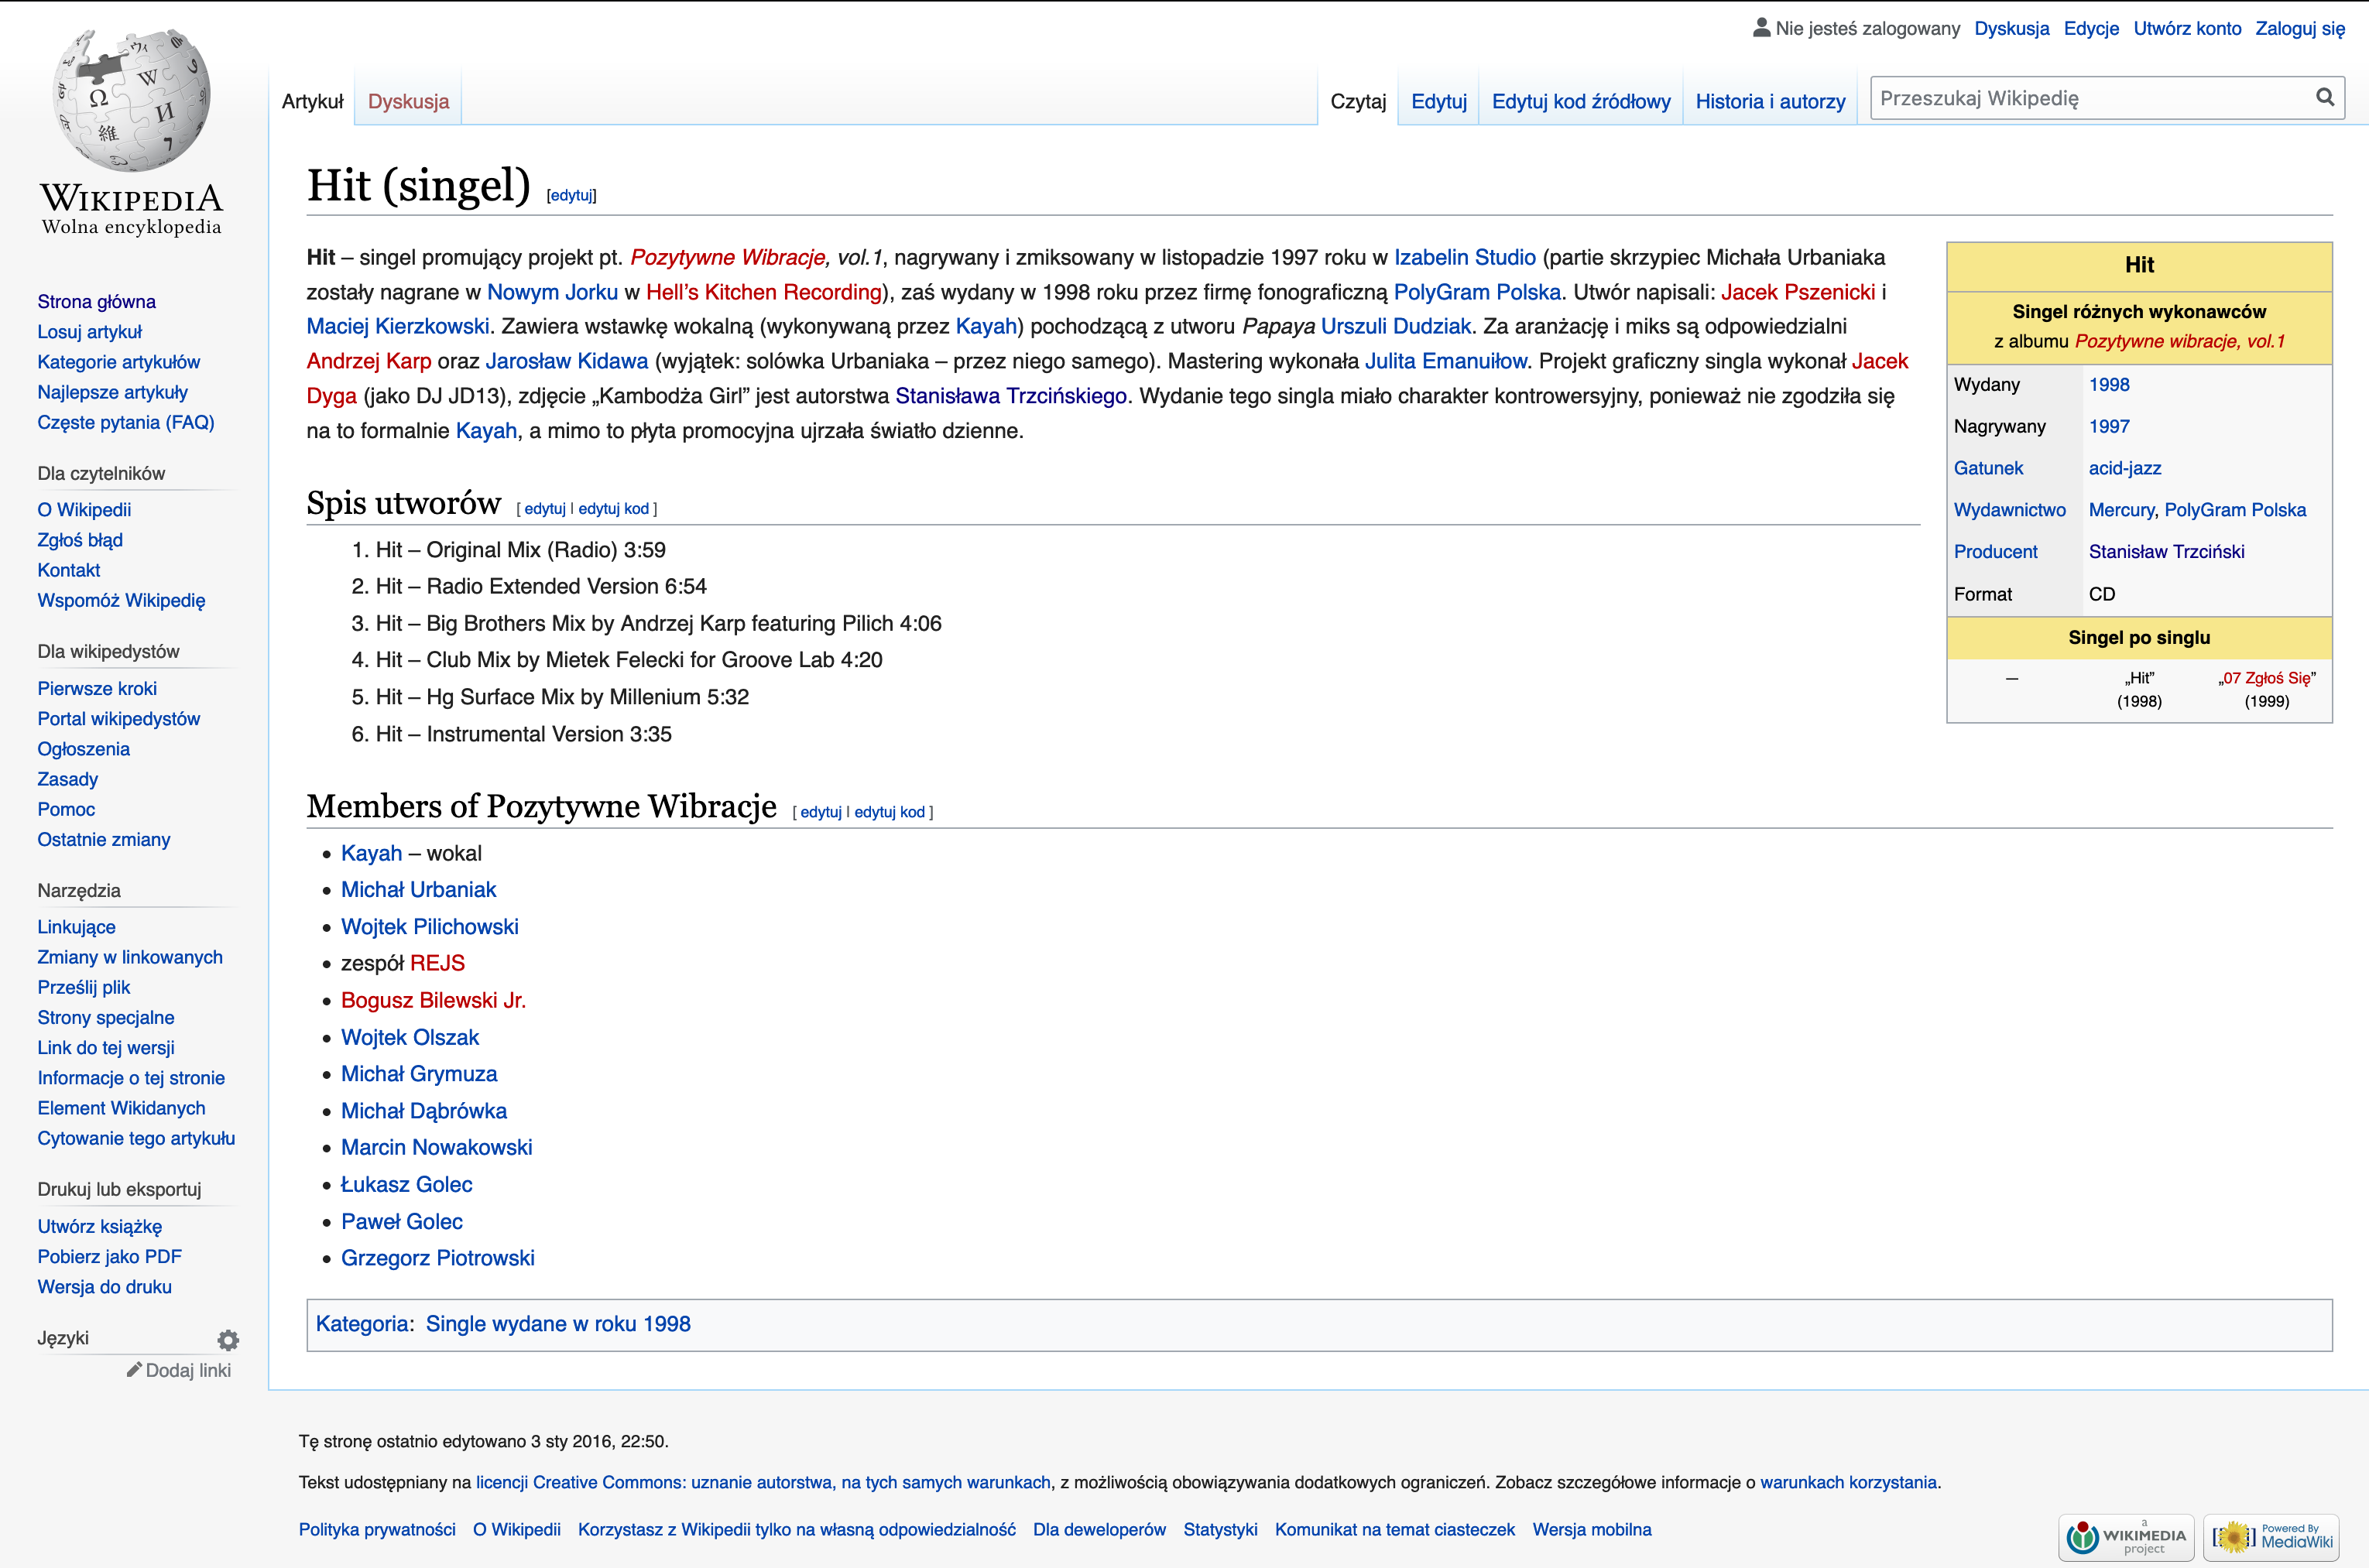
Task: Click Grzegorz Piotrowski link
Action: coord(437,1257)
